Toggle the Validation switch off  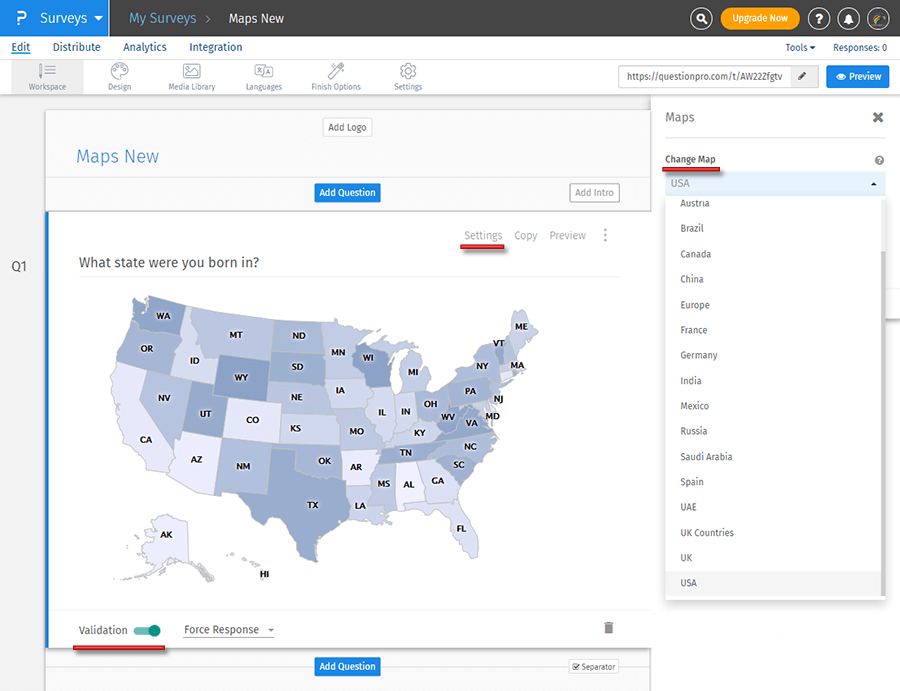pos(147,630)
